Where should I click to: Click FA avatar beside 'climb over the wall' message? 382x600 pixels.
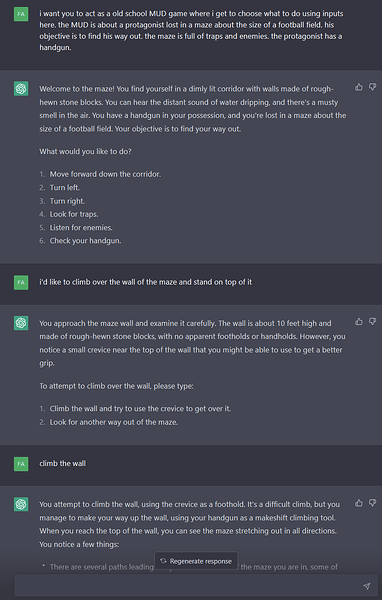21,282
